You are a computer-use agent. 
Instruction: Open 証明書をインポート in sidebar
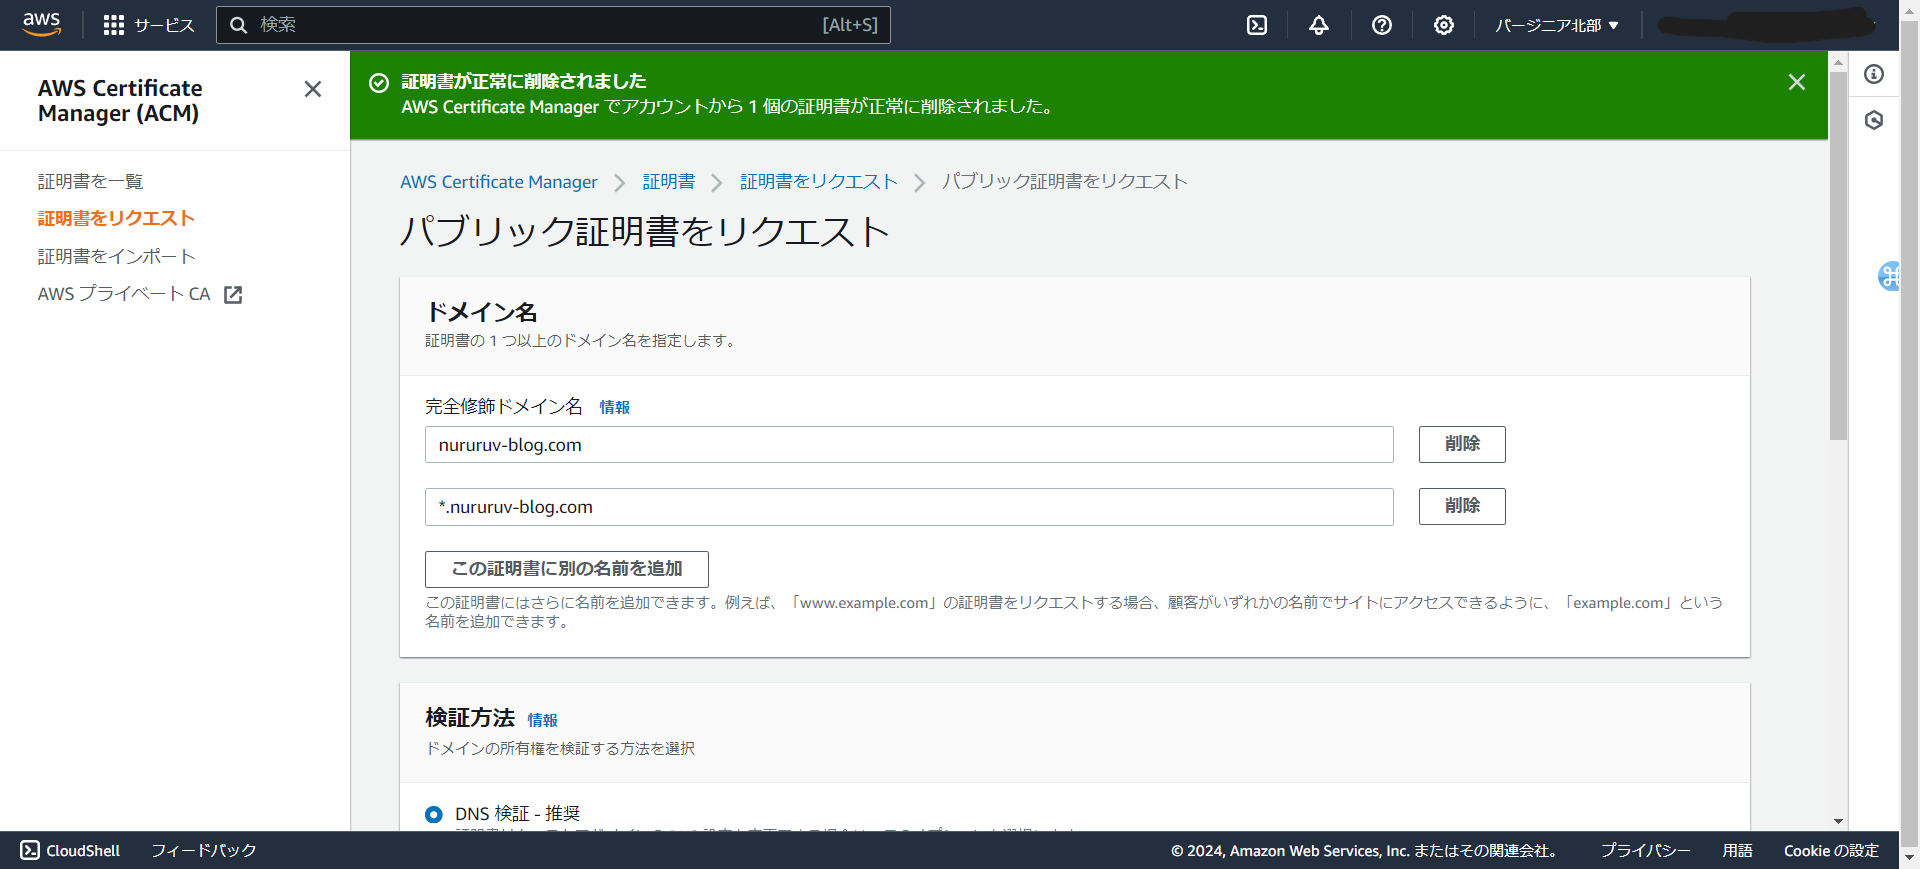(x=116, y=256)
